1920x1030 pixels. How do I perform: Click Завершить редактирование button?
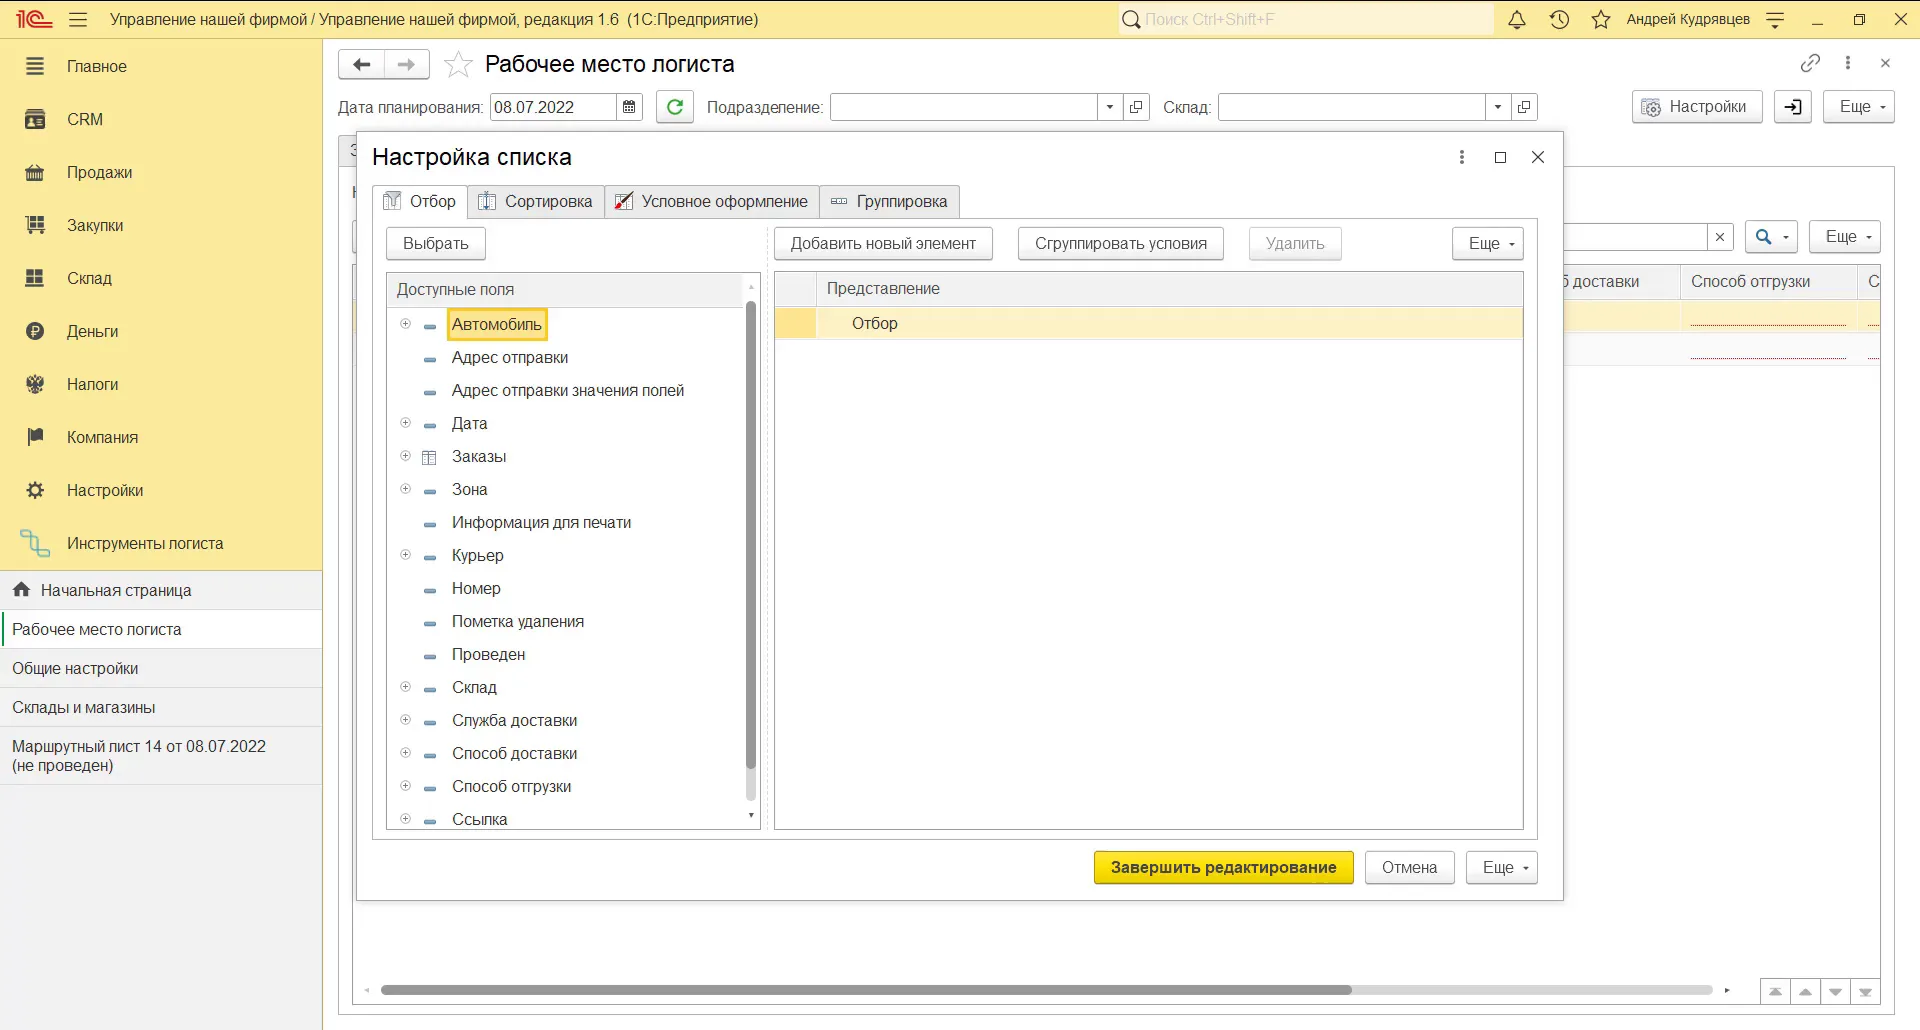pyautogui.click(x=1223, y=868)
